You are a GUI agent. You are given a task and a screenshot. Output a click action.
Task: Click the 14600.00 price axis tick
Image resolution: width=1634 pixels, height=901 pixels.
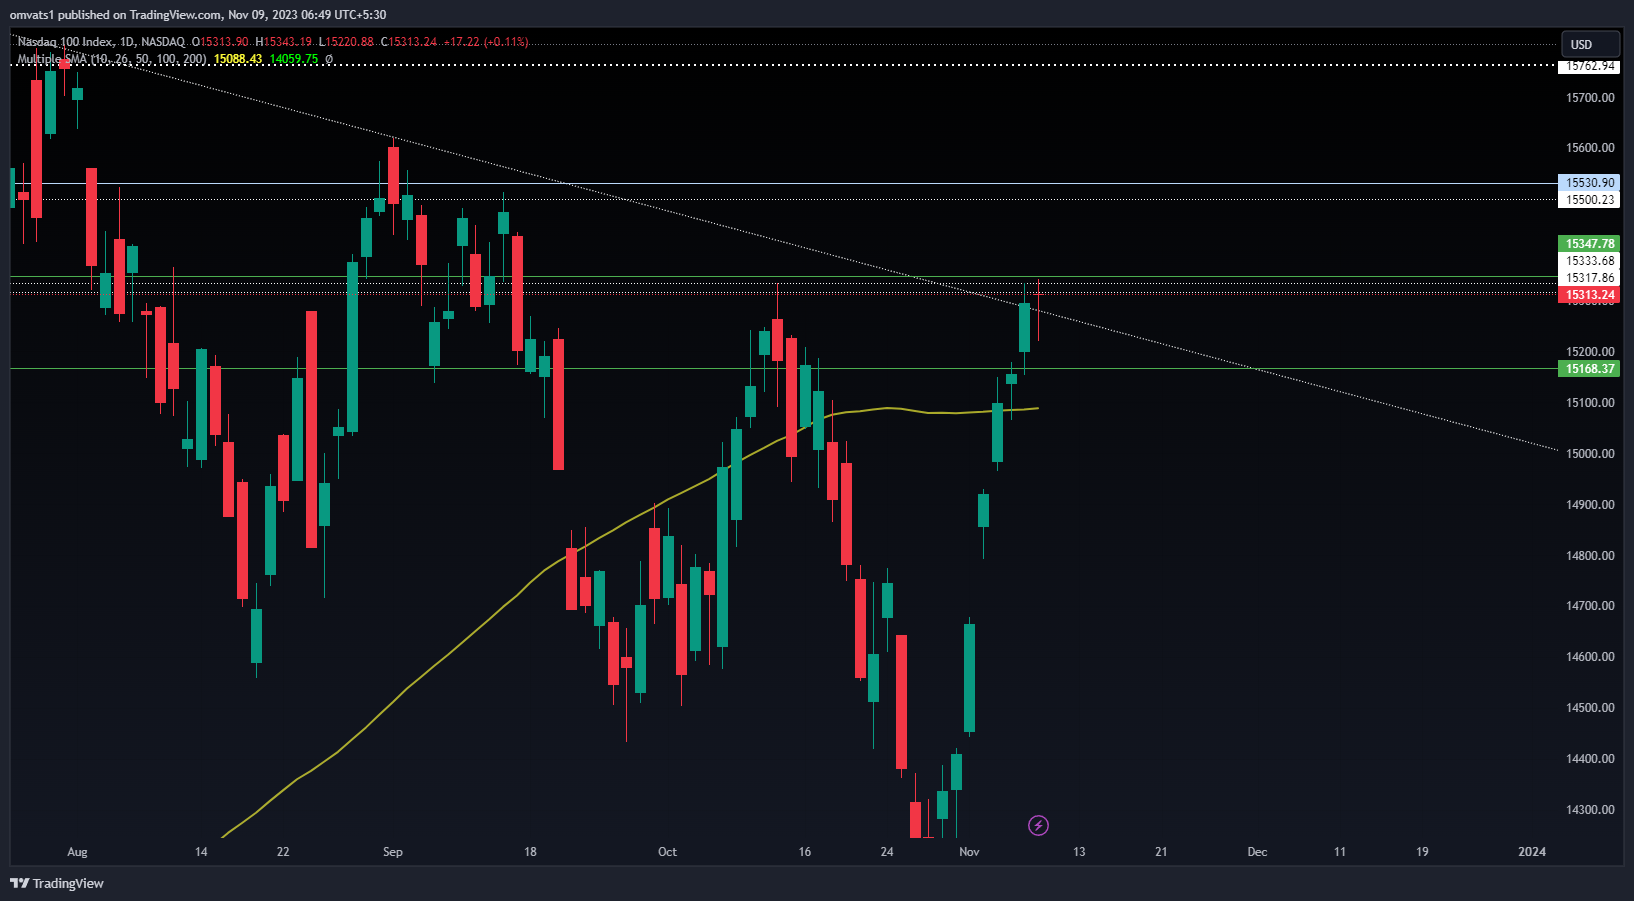(1590, 657)
